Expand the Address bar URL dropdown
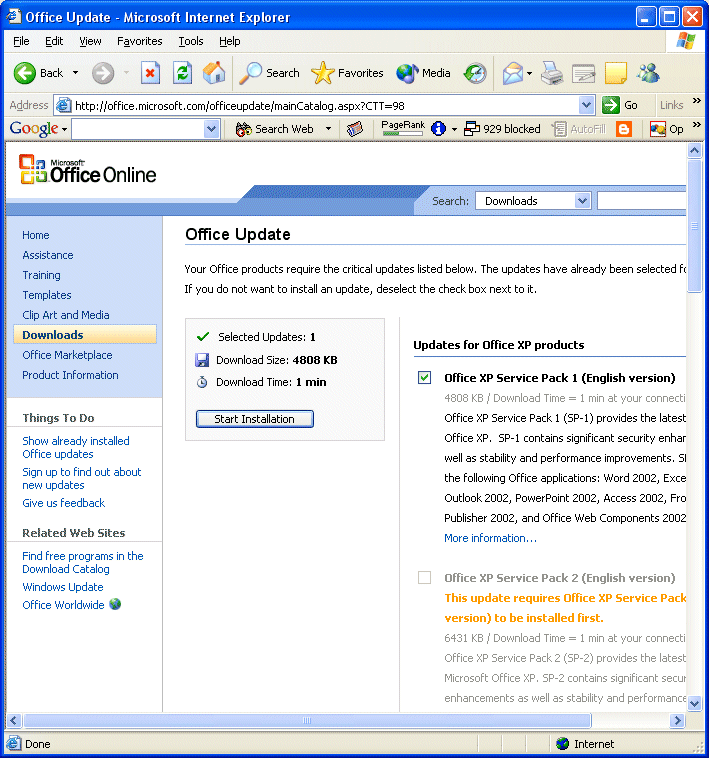Image resolution: width=709 pixels, height=758 pixels. pos(586,105)
